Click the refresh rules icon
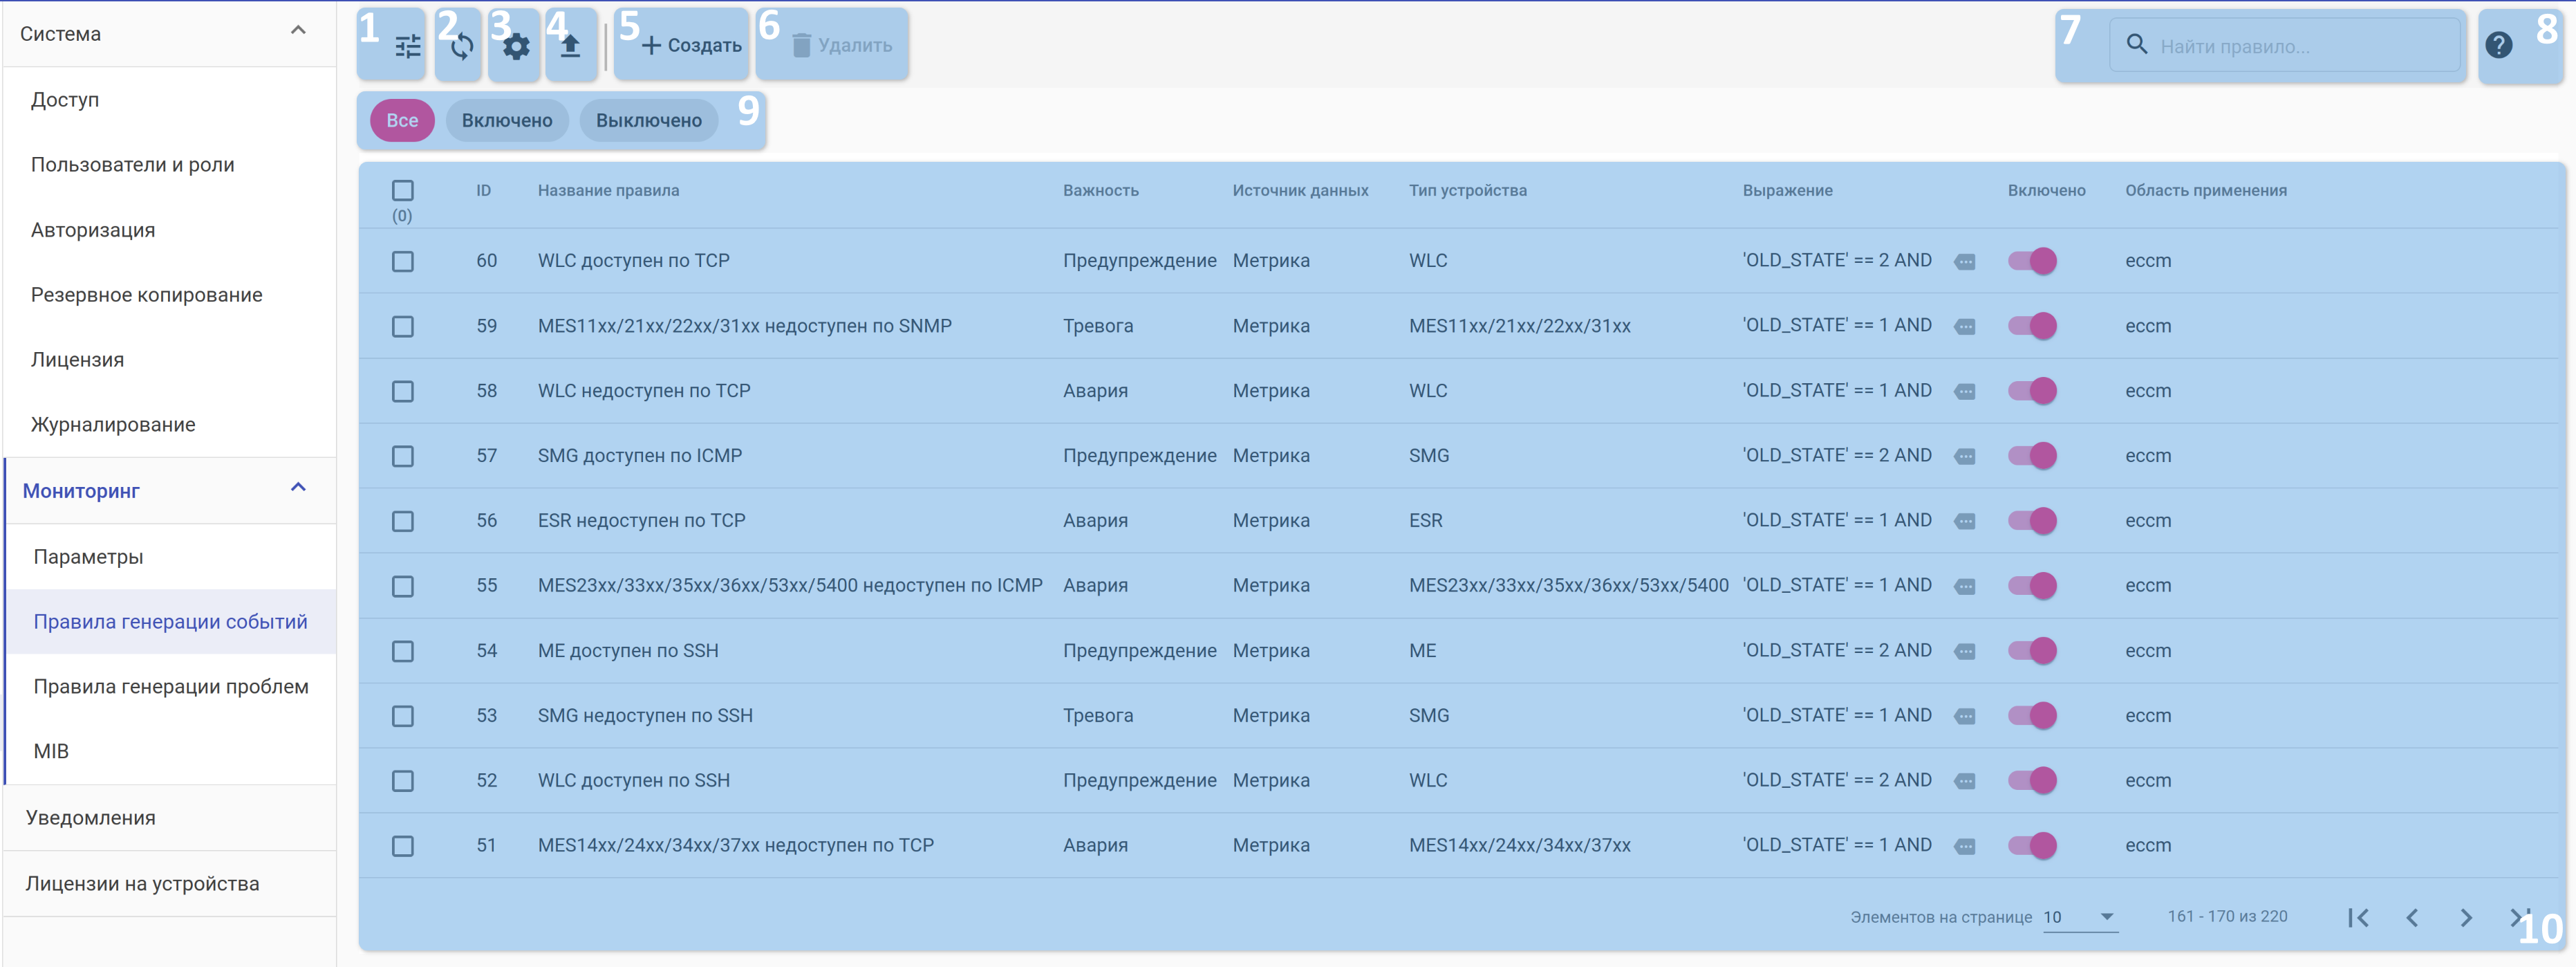This screenshot has width=2576, height=967. (462, 46)
